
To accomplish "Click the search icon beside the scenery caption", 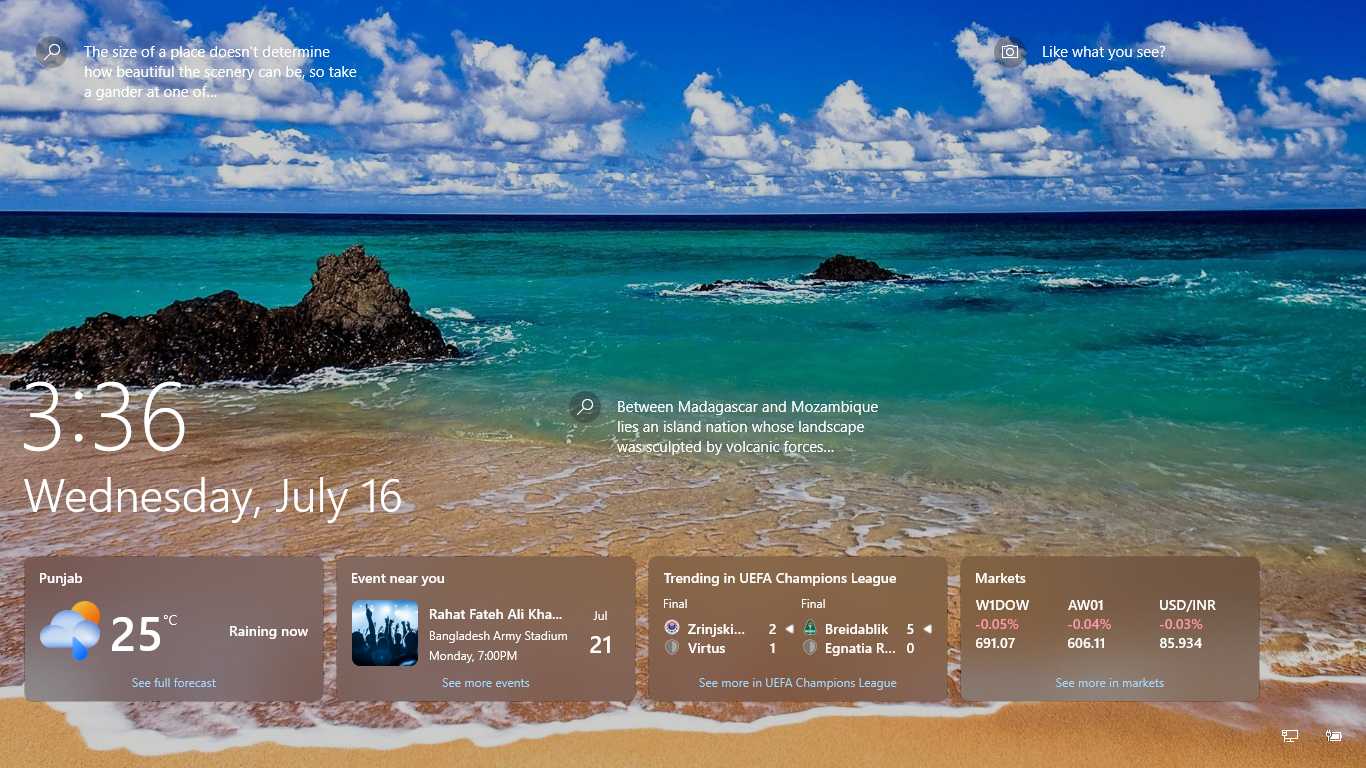I will pyautogui.click(x=51, y=51).
